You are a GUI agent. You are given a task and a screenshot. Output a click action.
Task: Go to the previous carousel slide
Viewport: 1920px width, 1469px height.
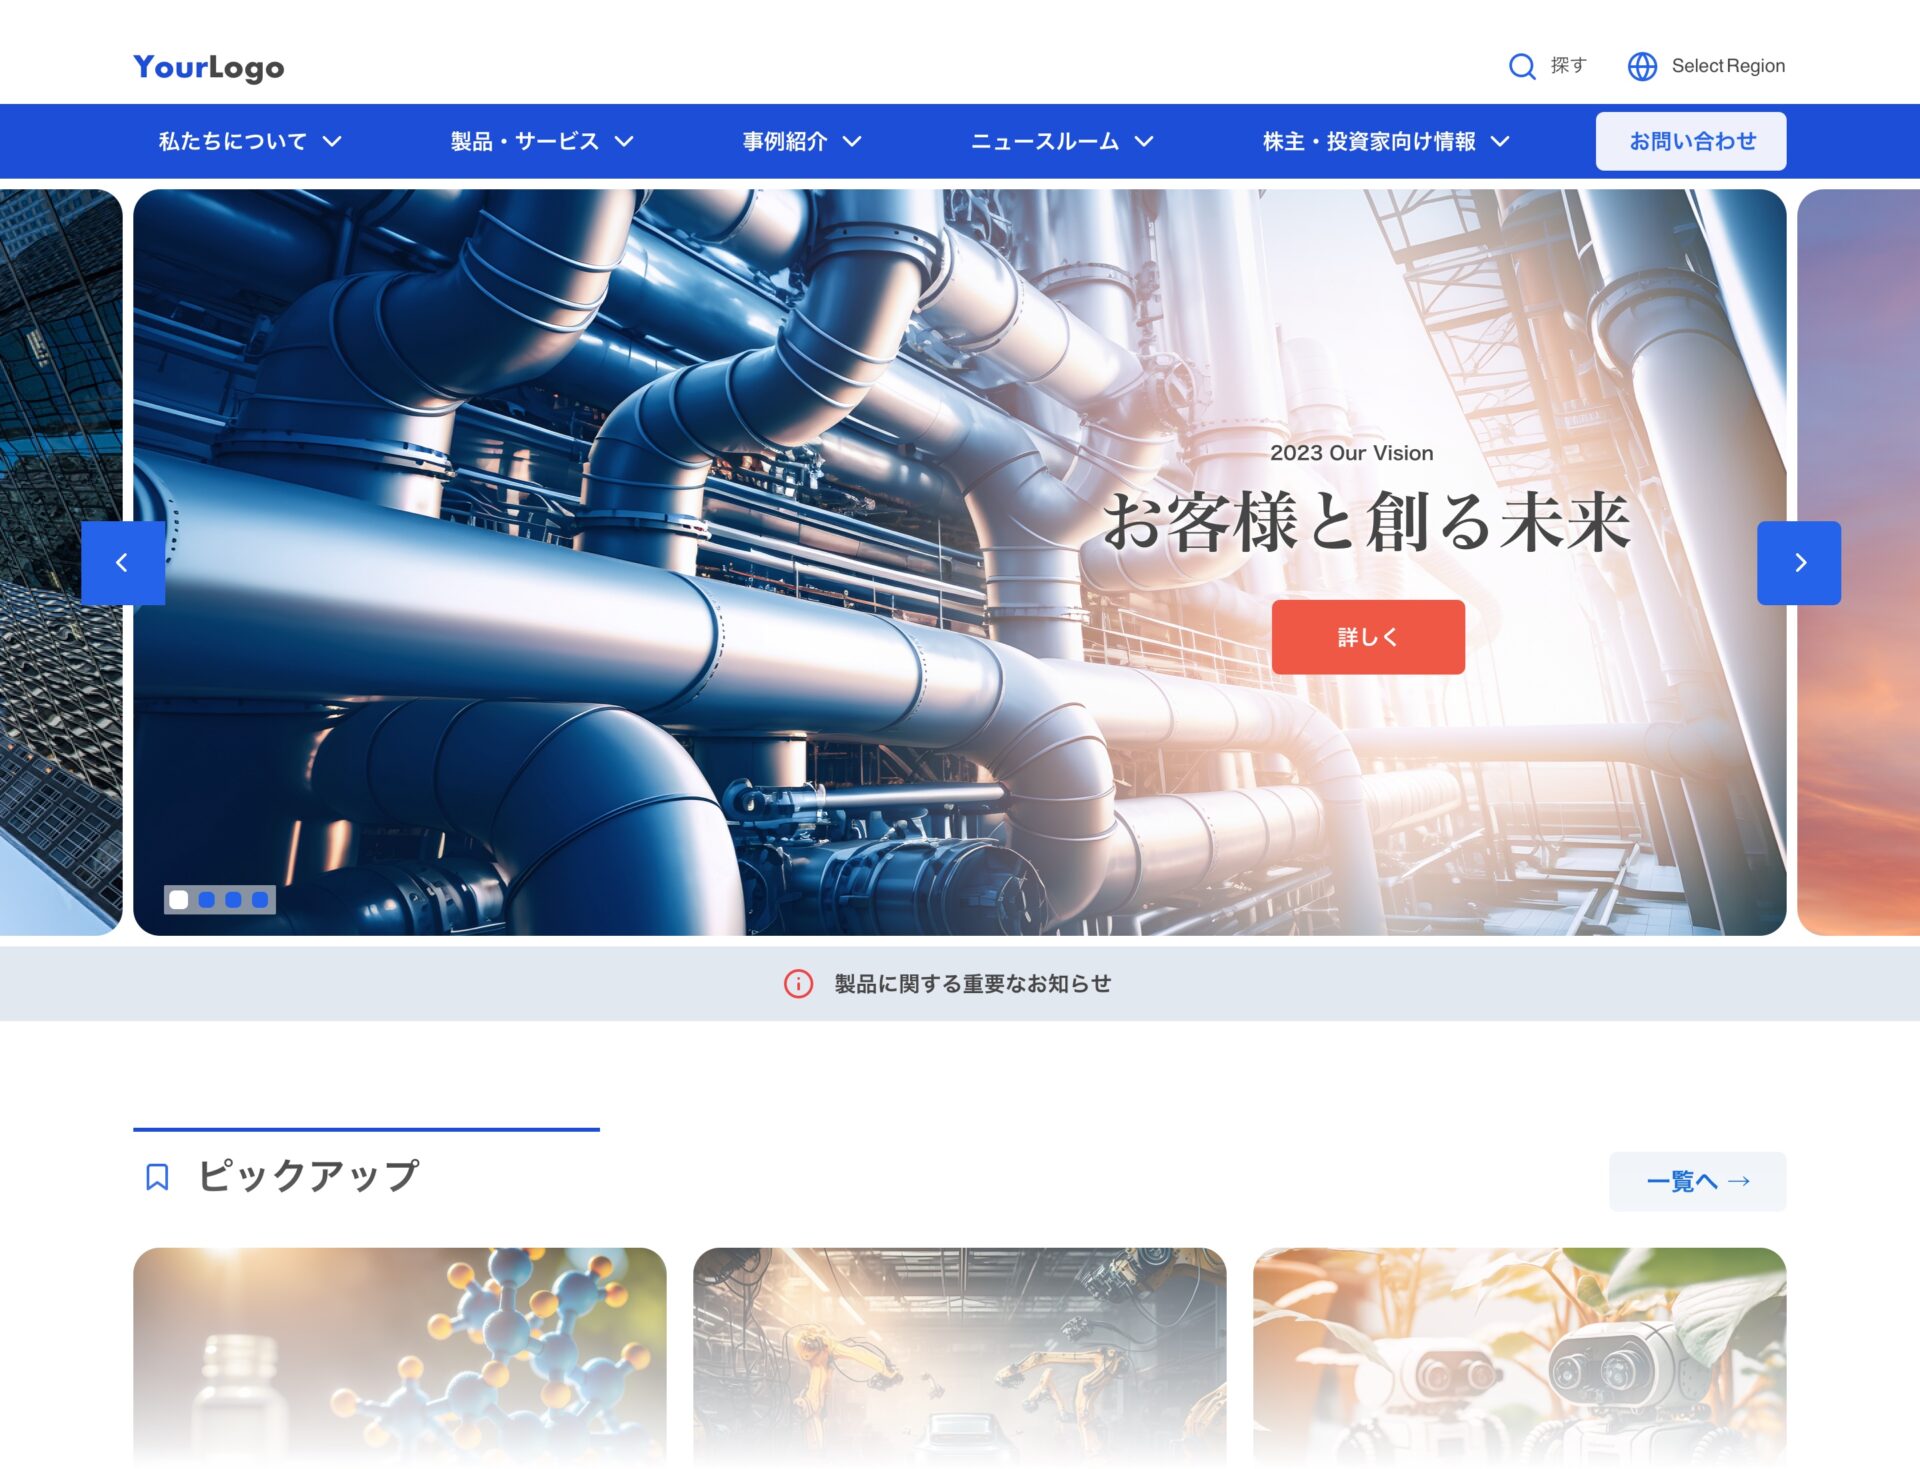click(123, 563)
